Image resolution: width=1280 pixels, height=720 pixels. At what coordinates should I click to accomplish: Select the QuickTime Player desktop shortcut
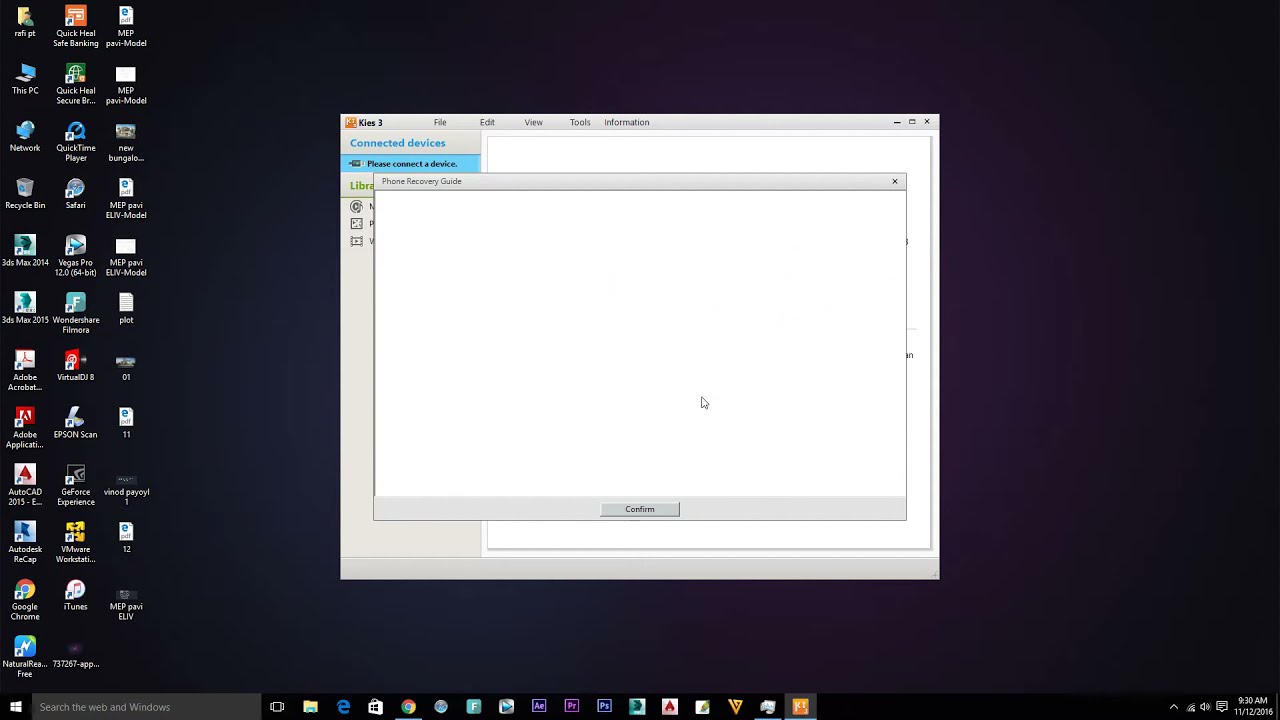click(75, 141)
